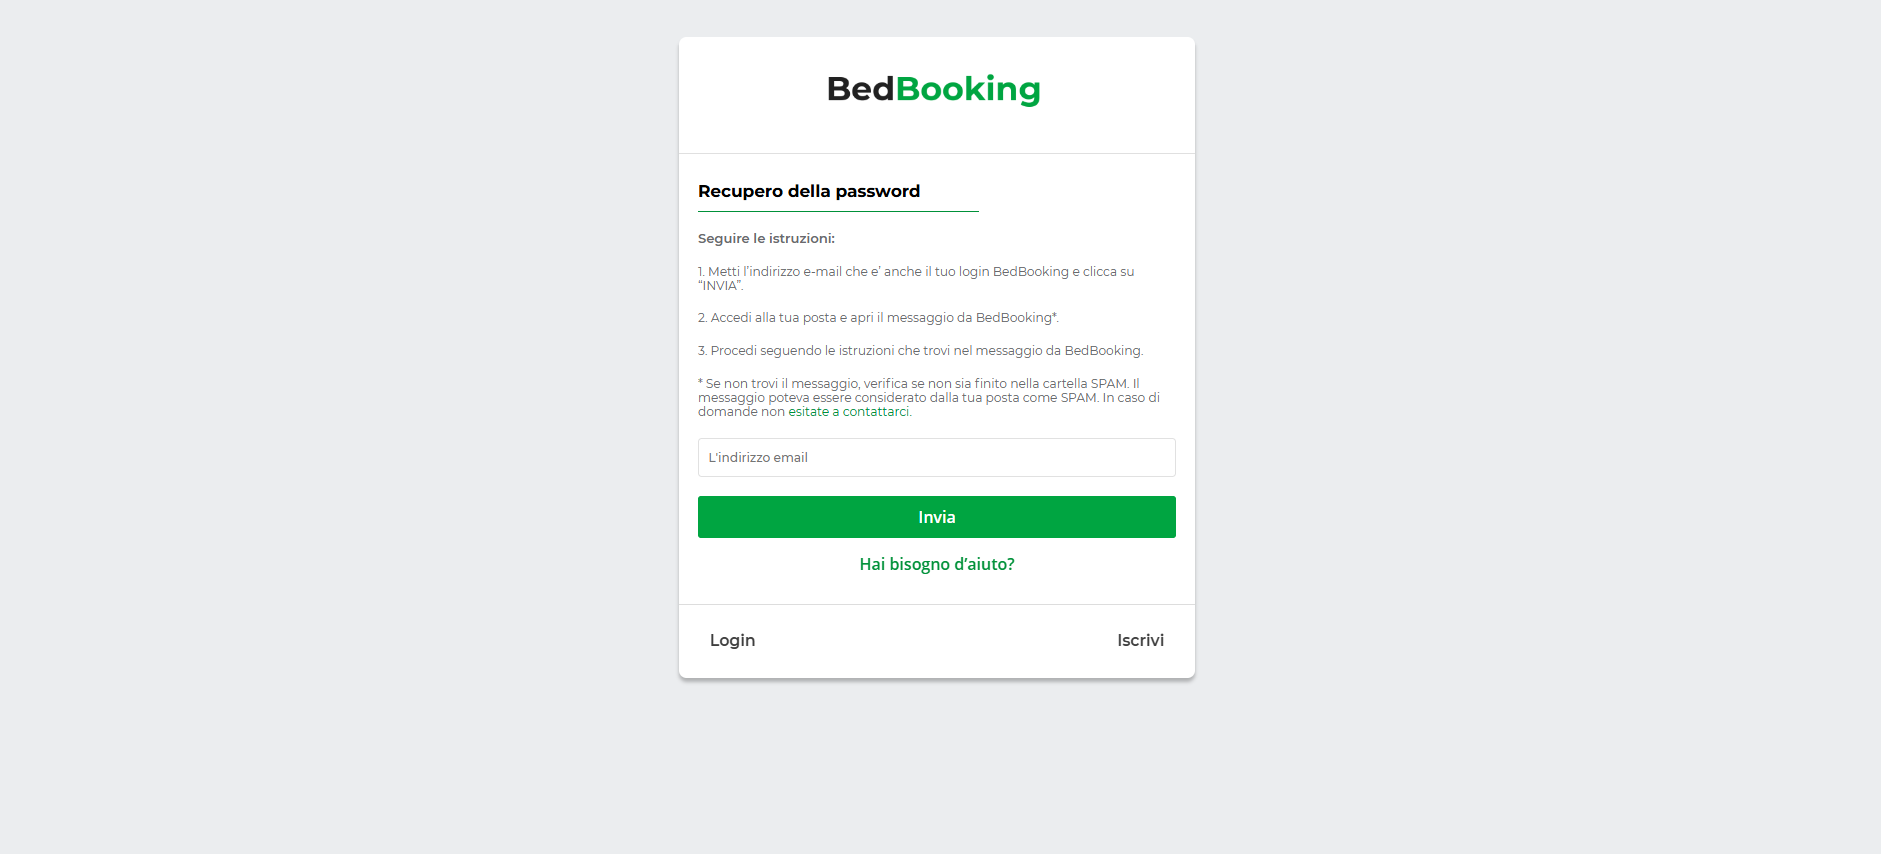Click the white header area beside the logo
Viewport: 1881px width, 854px height.
pos(1118,95)
